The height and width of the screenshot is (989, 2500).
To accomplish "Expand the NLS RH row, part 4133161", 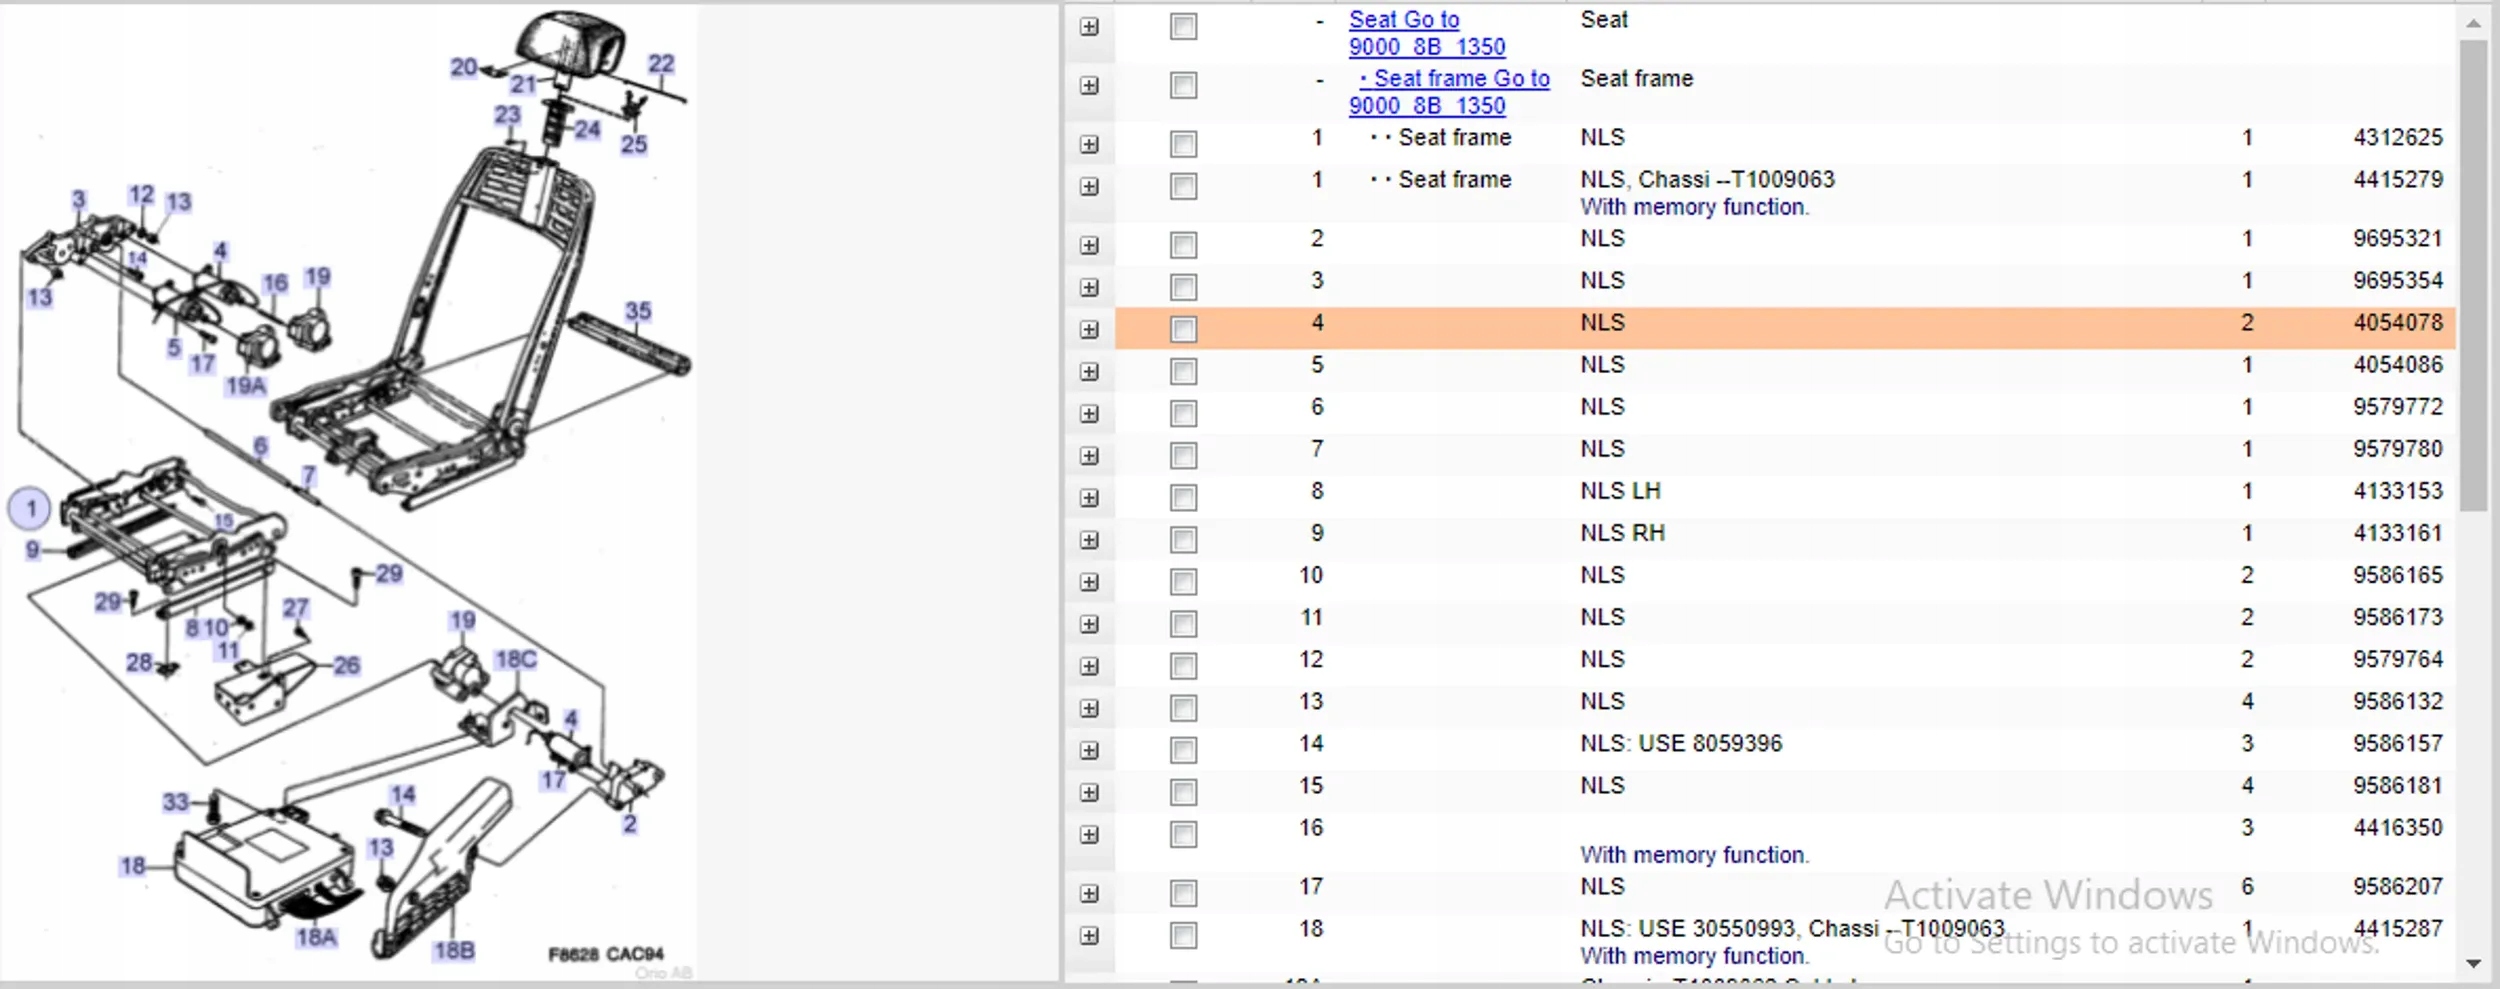I will (1089, 540).
